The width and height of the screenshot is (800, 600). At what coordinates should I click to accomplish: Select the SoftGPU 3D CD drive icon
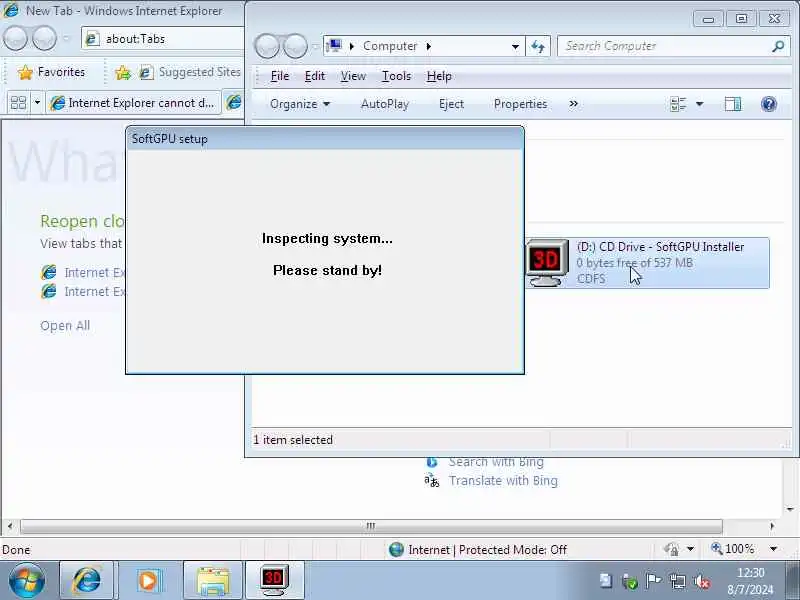point(546,263)
